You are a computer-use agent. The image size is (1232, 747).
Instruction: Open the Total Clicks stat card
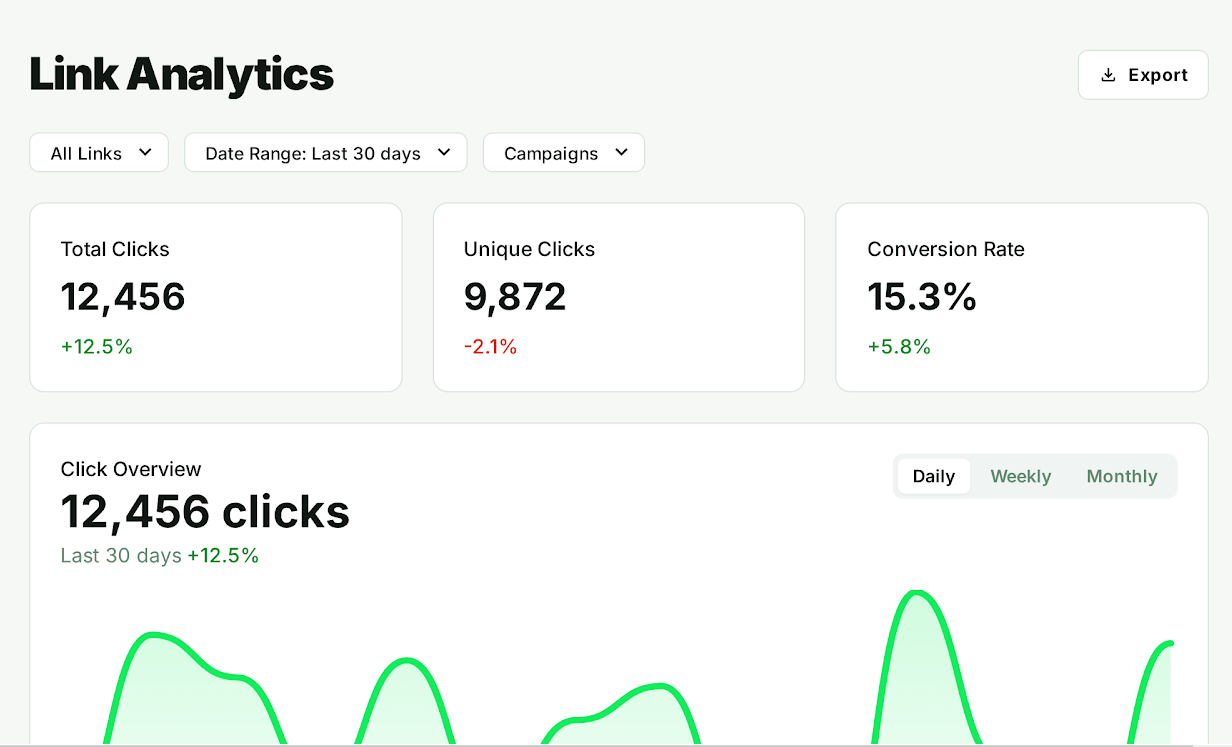(x=215, y=297)
